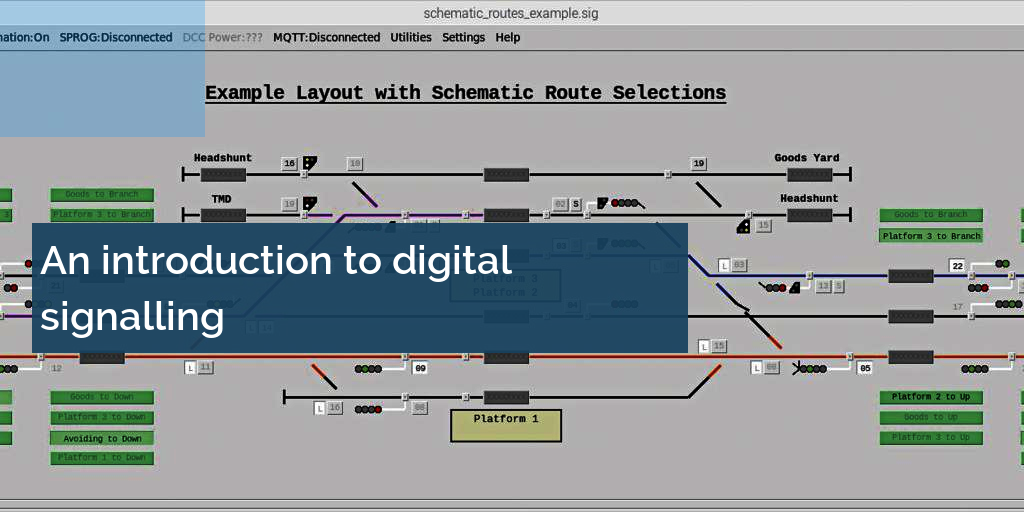Screen dimensions: 1024x512
Task: Open the Settings menu
Action: coord(463,37)
